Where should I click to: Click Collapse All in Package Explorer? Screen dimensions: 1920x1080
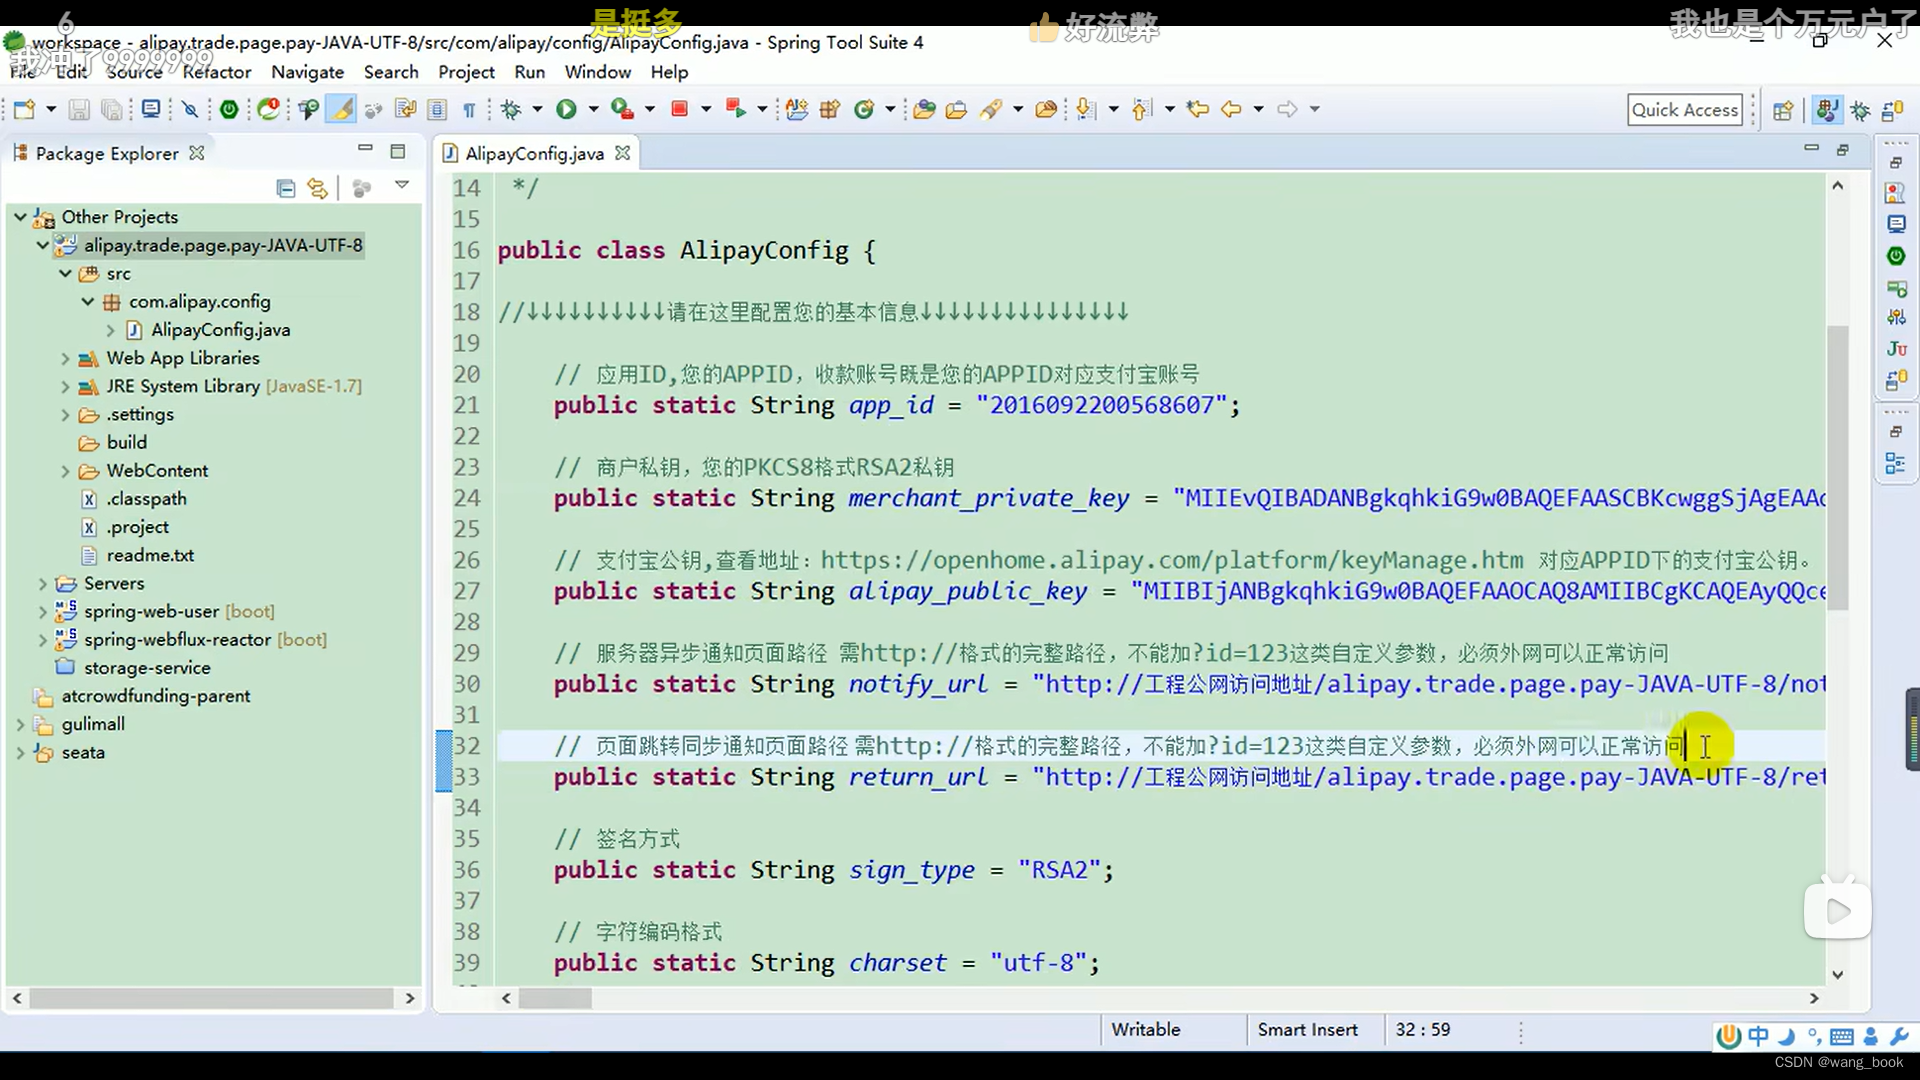[x=286, y=188]
